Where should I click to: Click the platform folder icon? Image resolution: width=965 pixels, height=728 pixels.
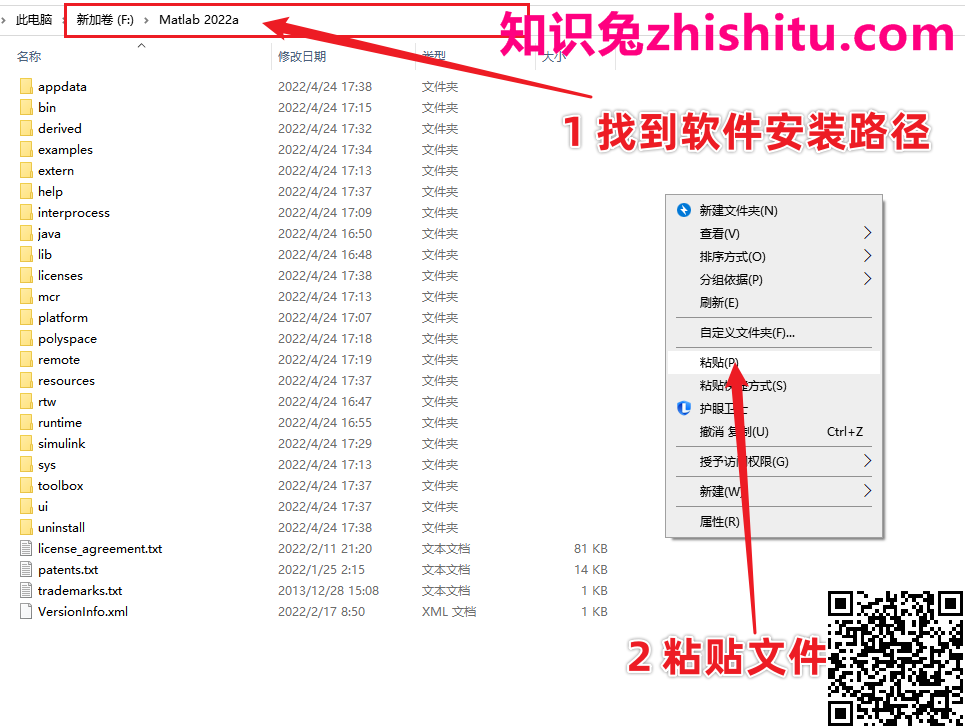pos(26,318)
